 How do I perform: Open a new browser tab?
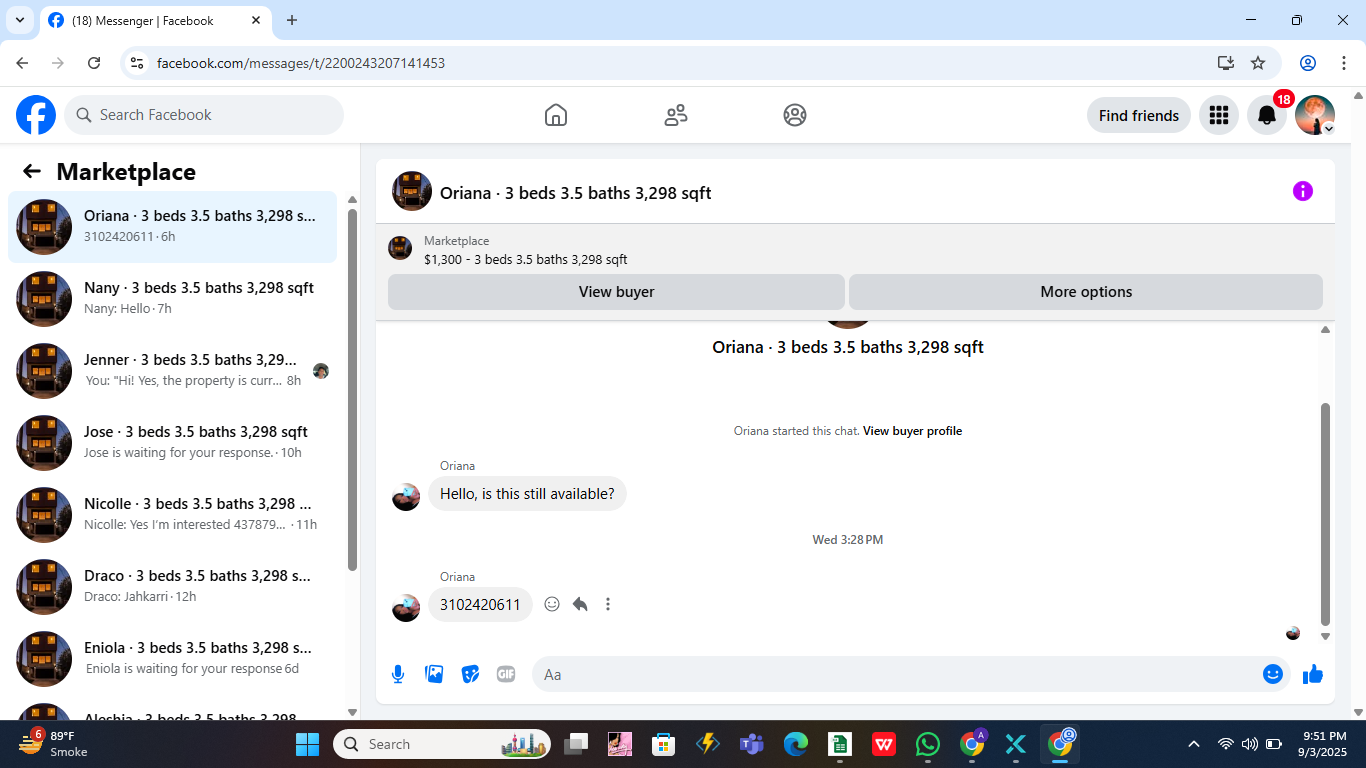(292, 20)
